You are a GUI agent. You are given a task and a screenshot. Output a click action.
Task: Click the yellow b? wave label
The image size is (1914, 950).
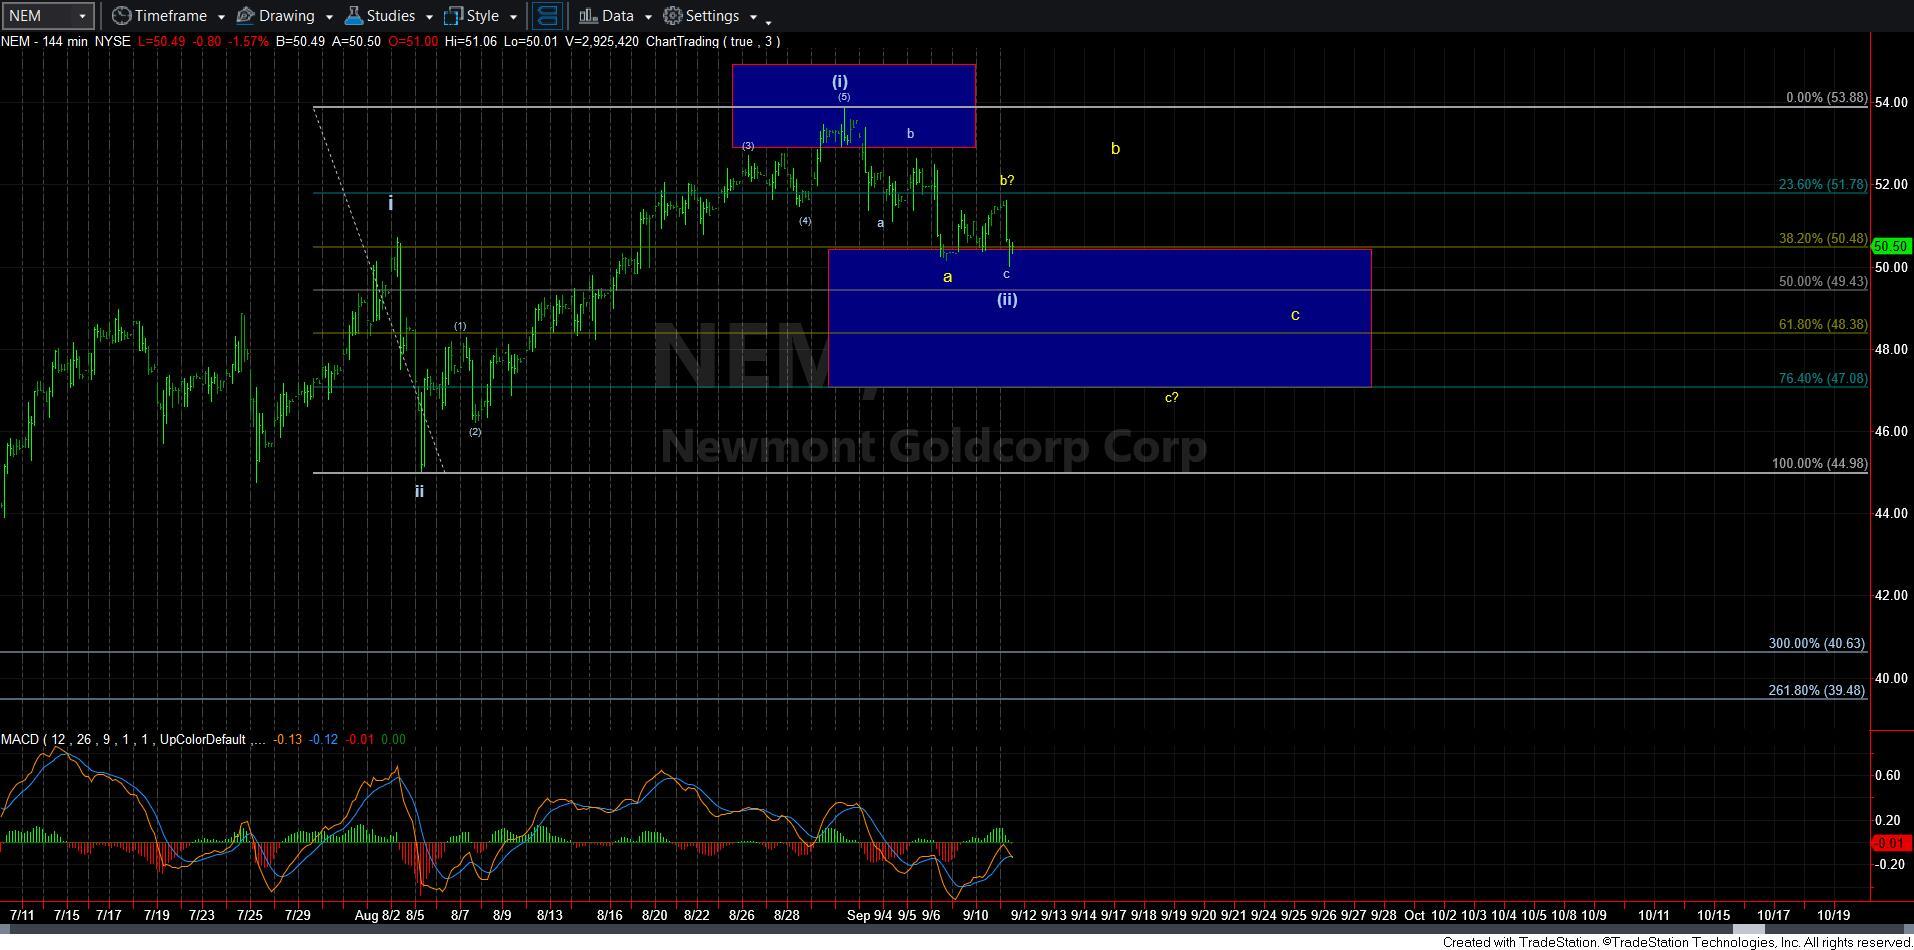1007,181
